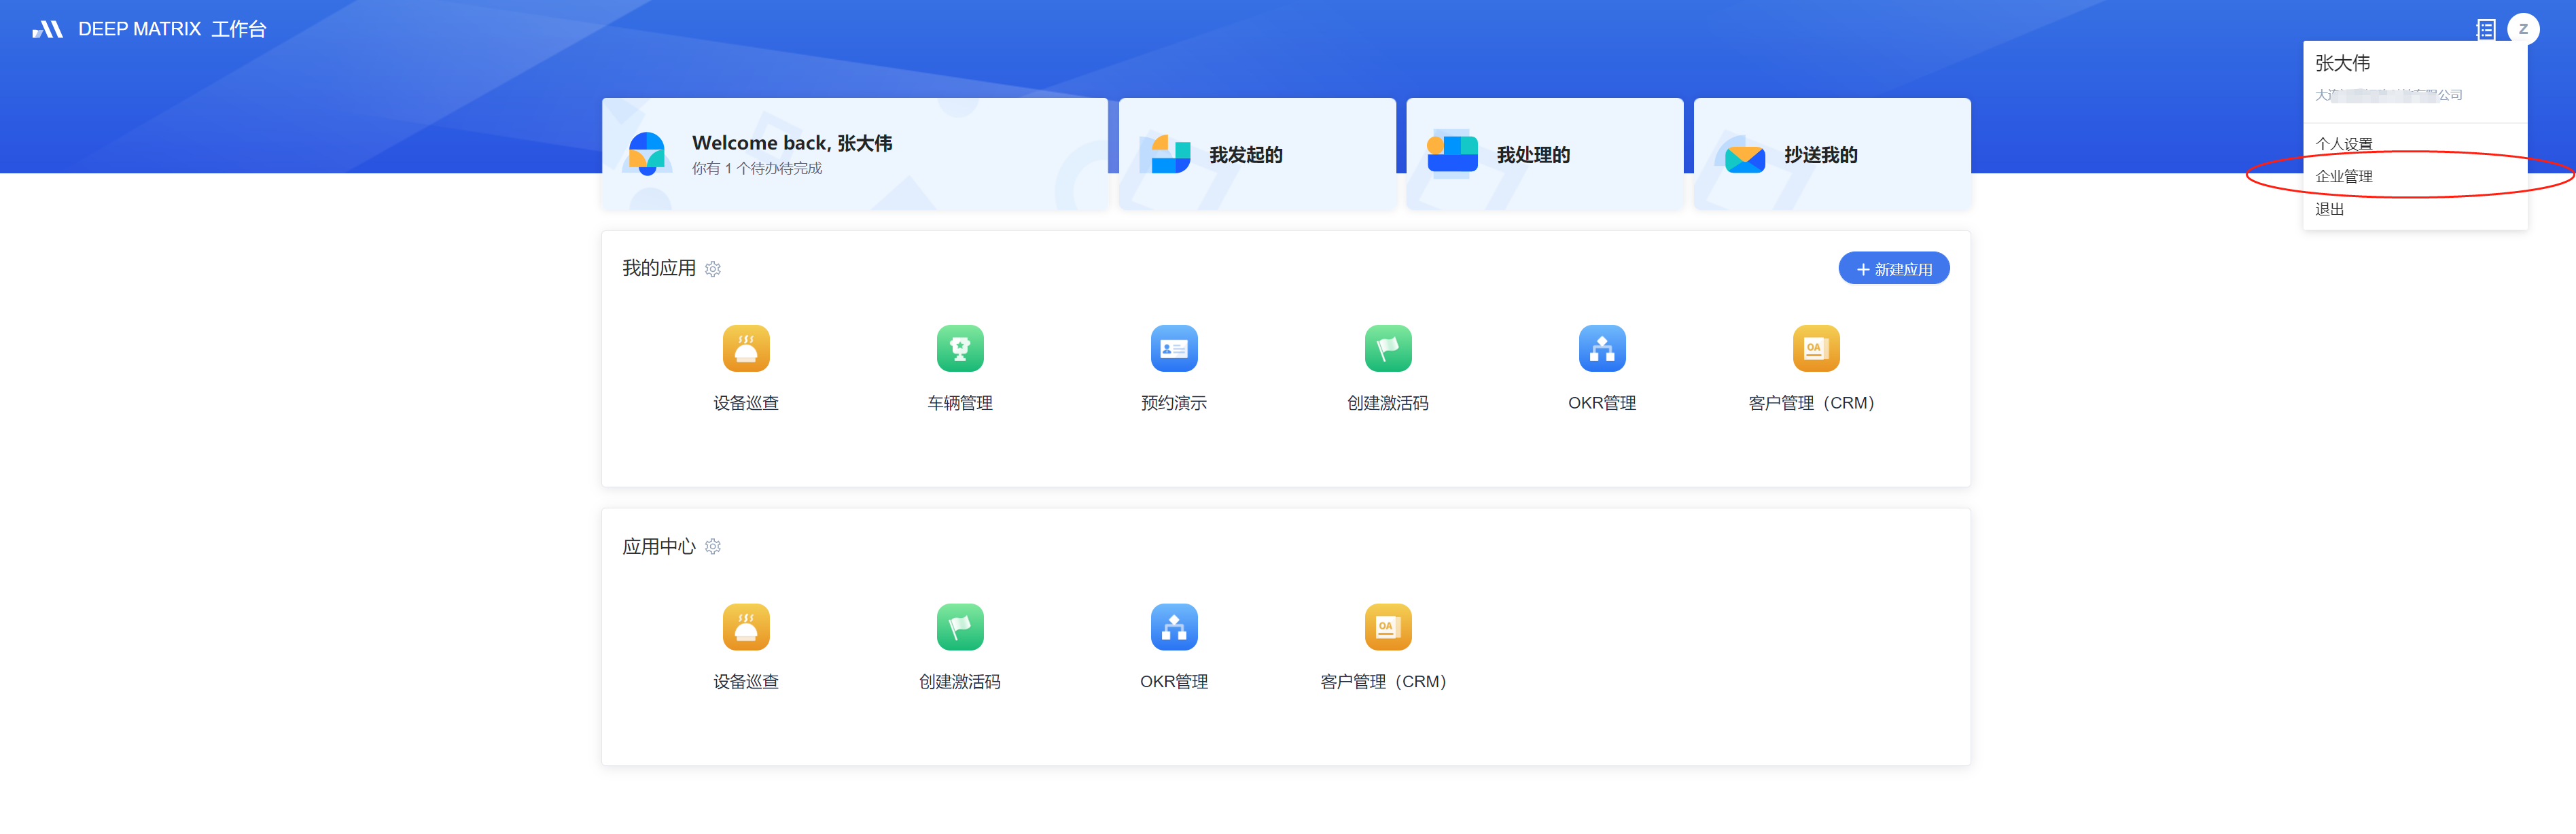Click the 张大伟 name in dropdown
Viewport: 2576px width, 834px height.
(2342, 64)
